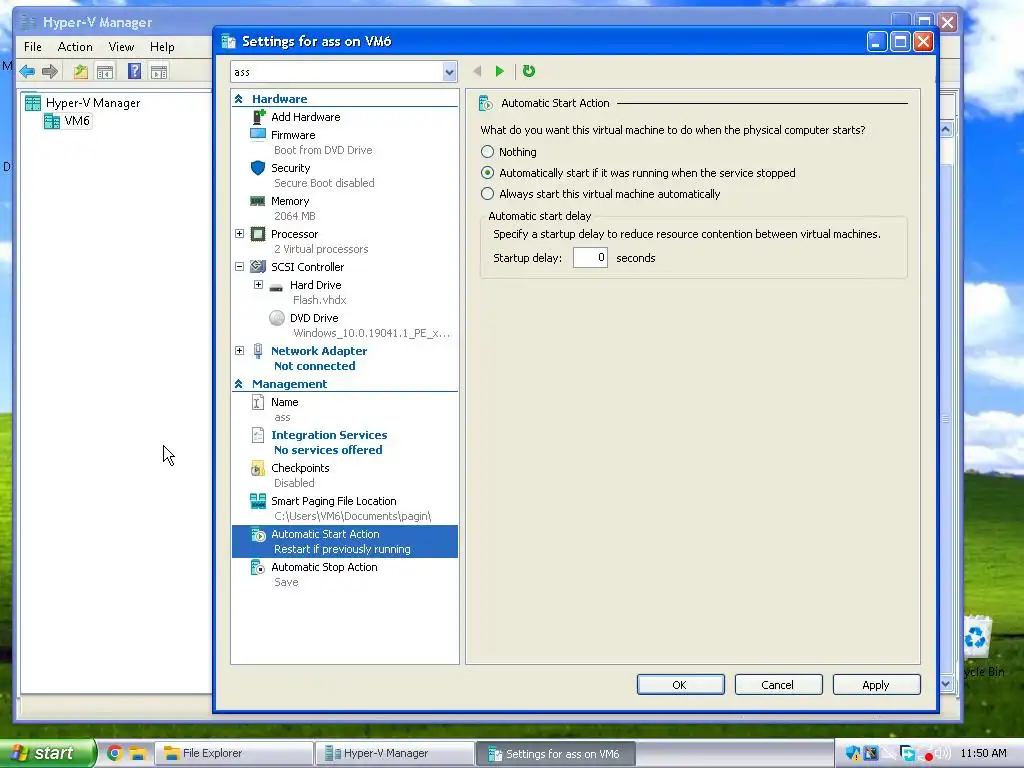Click the Integration Services icon
The width and height of the screenshot is (1024, 768).
click(x=258, y=435)
